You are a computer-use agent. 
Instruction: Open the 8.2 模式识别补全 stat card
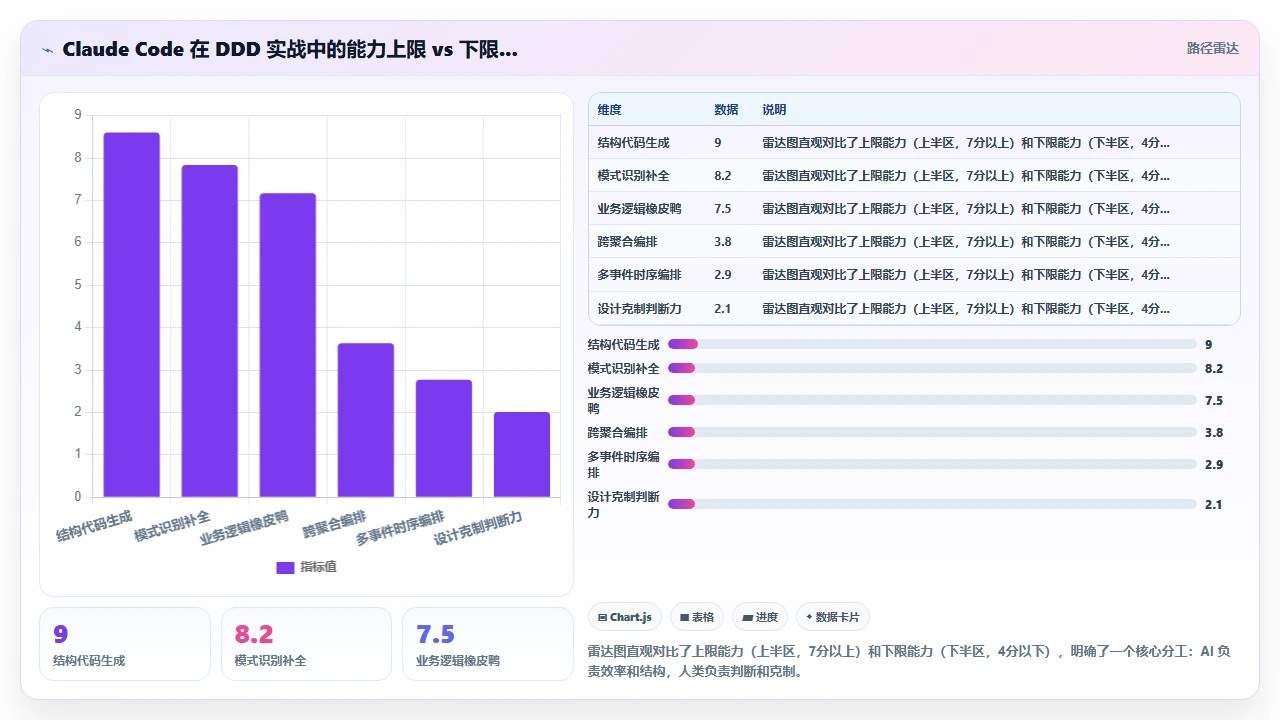click(306, 644)
